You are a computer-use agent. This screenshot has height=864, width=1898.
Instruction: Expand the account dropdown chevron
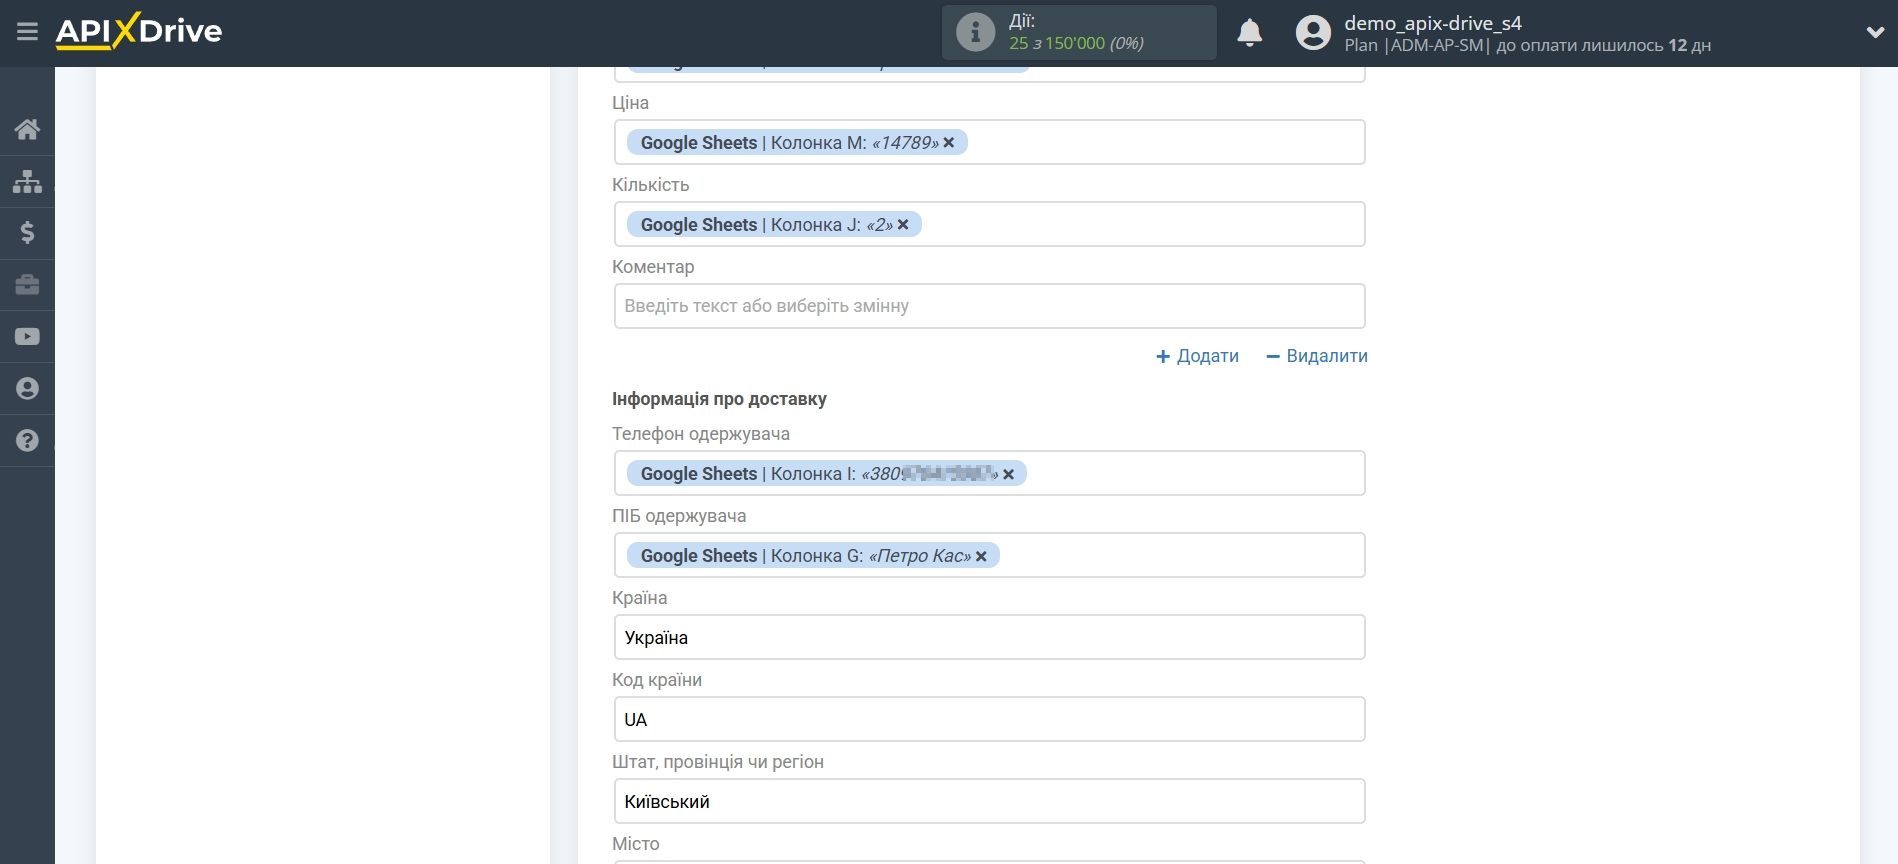coord(1875,33)
